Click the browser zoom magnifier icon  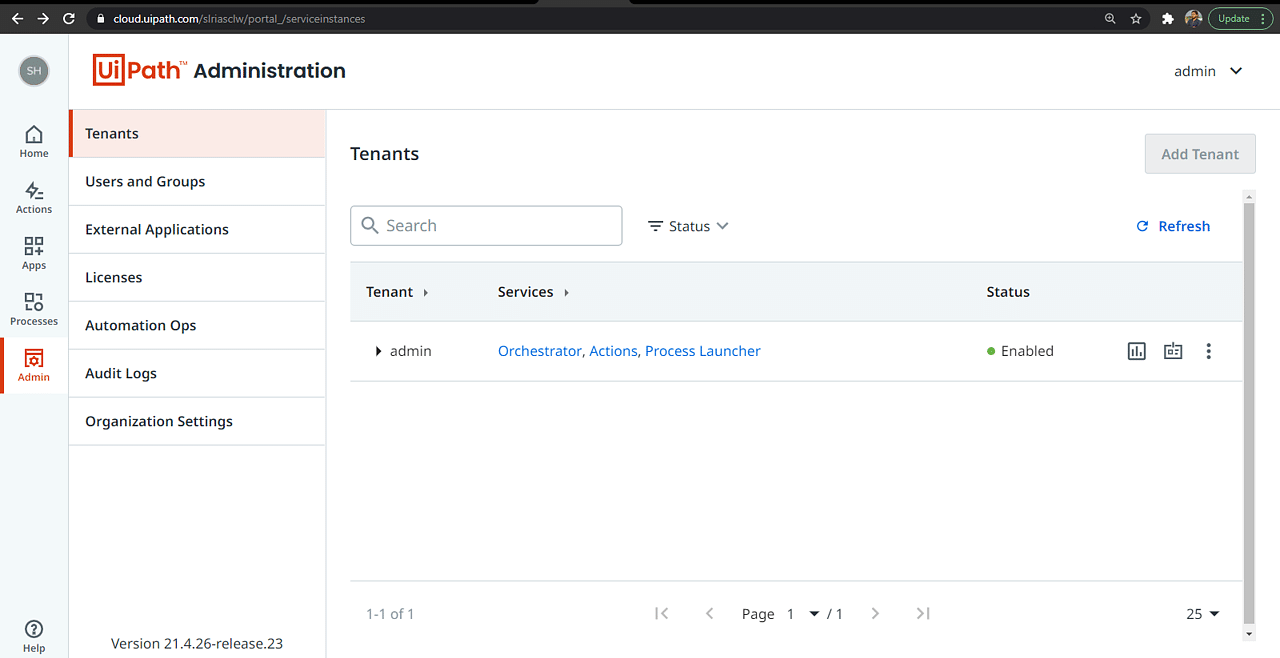tap(1110, 18)
